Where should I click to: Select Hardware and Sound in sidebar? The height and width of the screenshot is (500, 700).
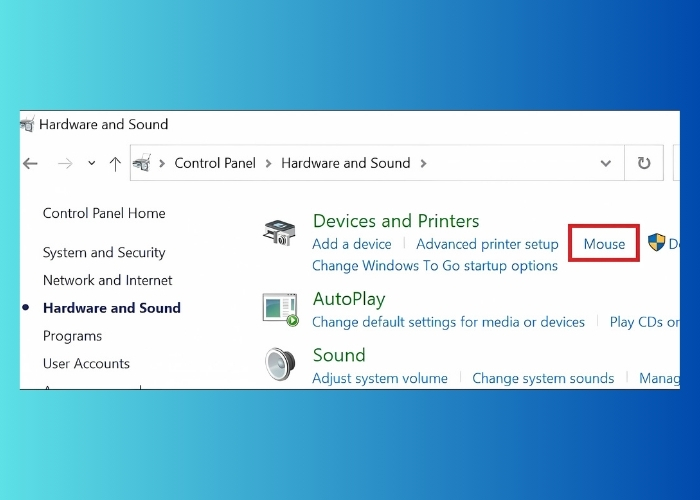click(x=112, y=308)
